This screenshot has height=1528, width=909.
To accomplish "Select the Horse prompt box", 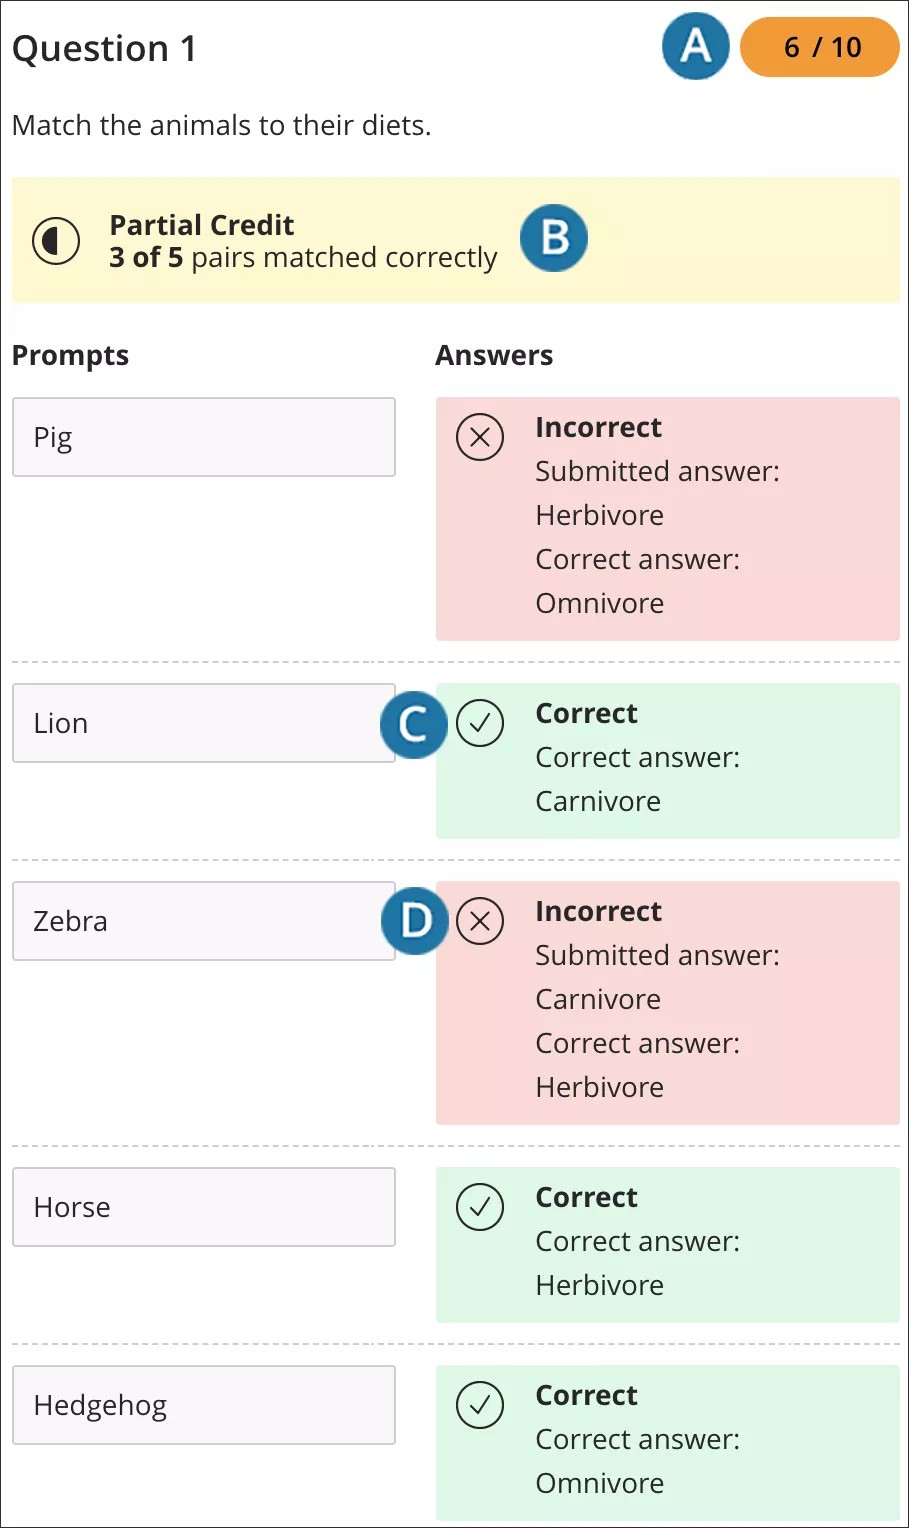I will point(204,1207).
